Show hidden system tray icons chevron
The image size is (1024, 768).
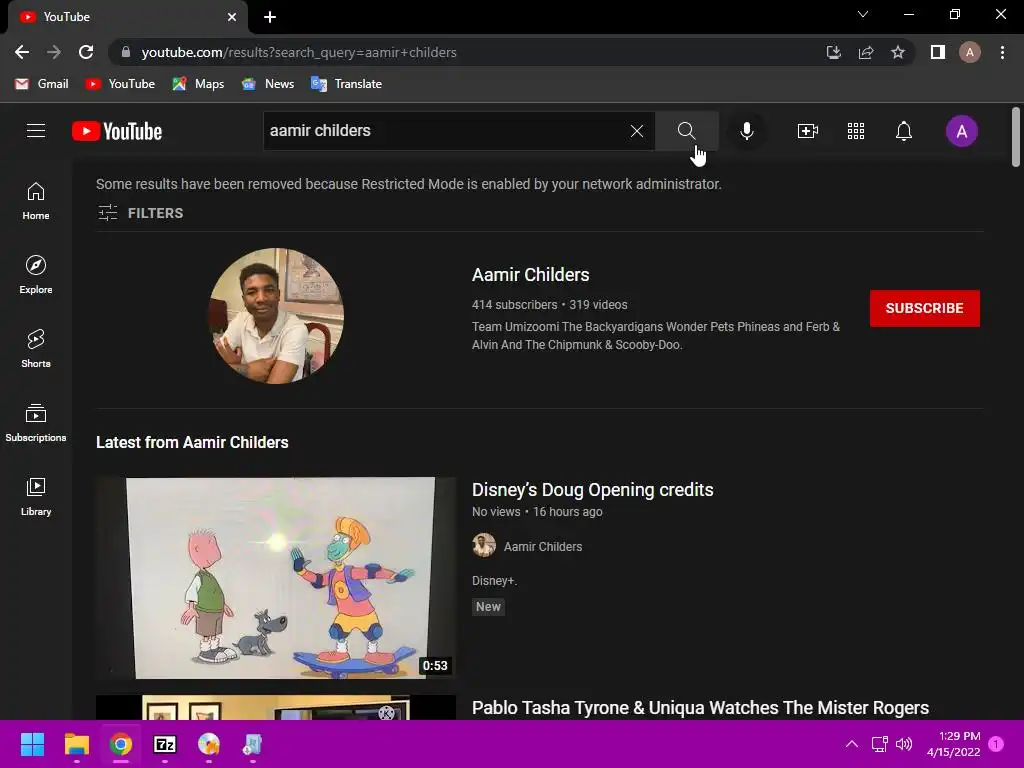[x=852, y=744]
